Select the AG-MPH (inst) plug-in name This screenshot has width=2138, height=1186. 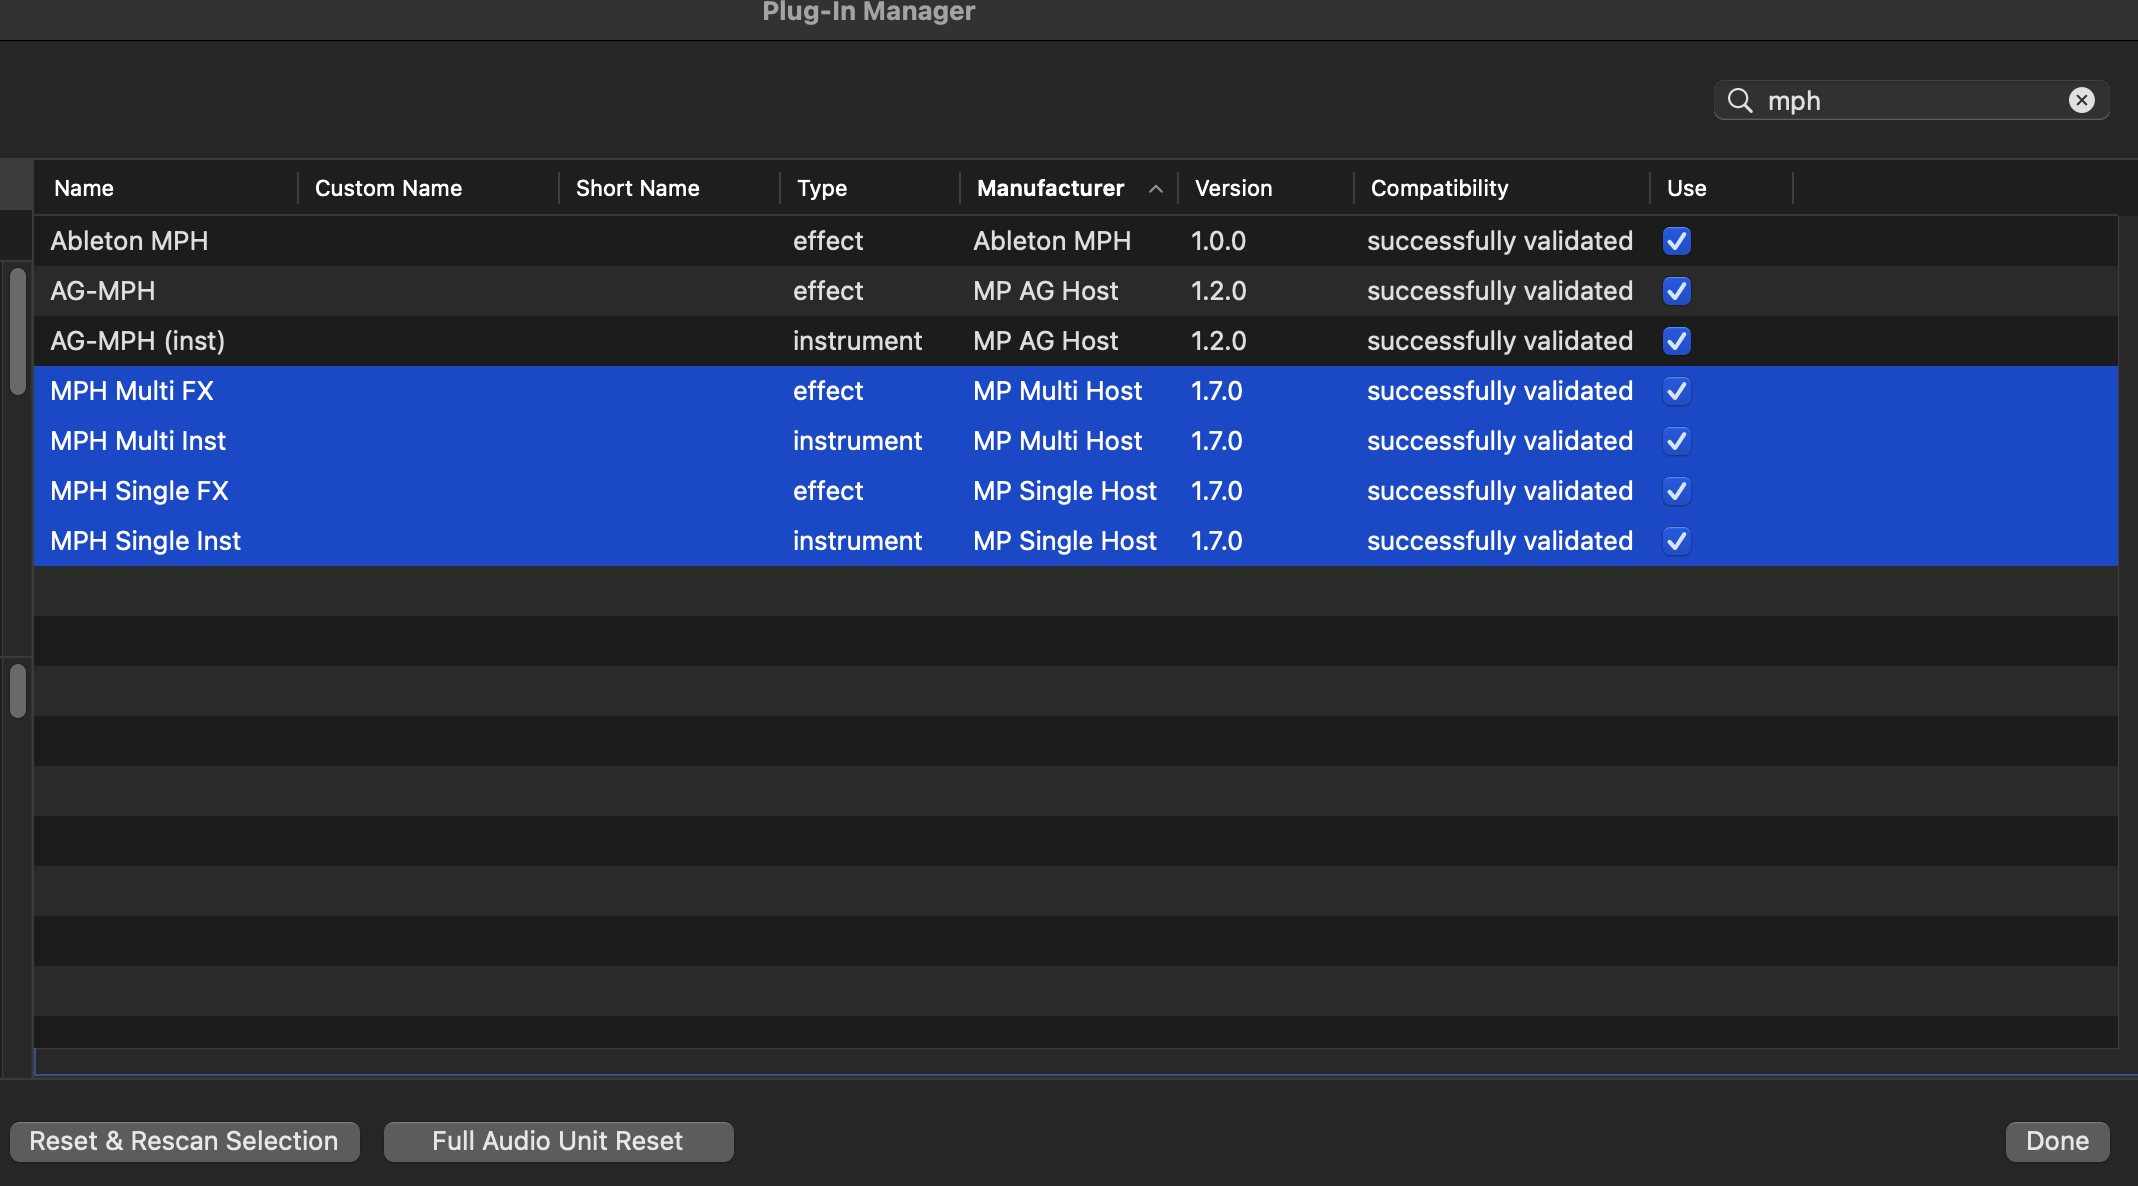click(x=137, y=341)
